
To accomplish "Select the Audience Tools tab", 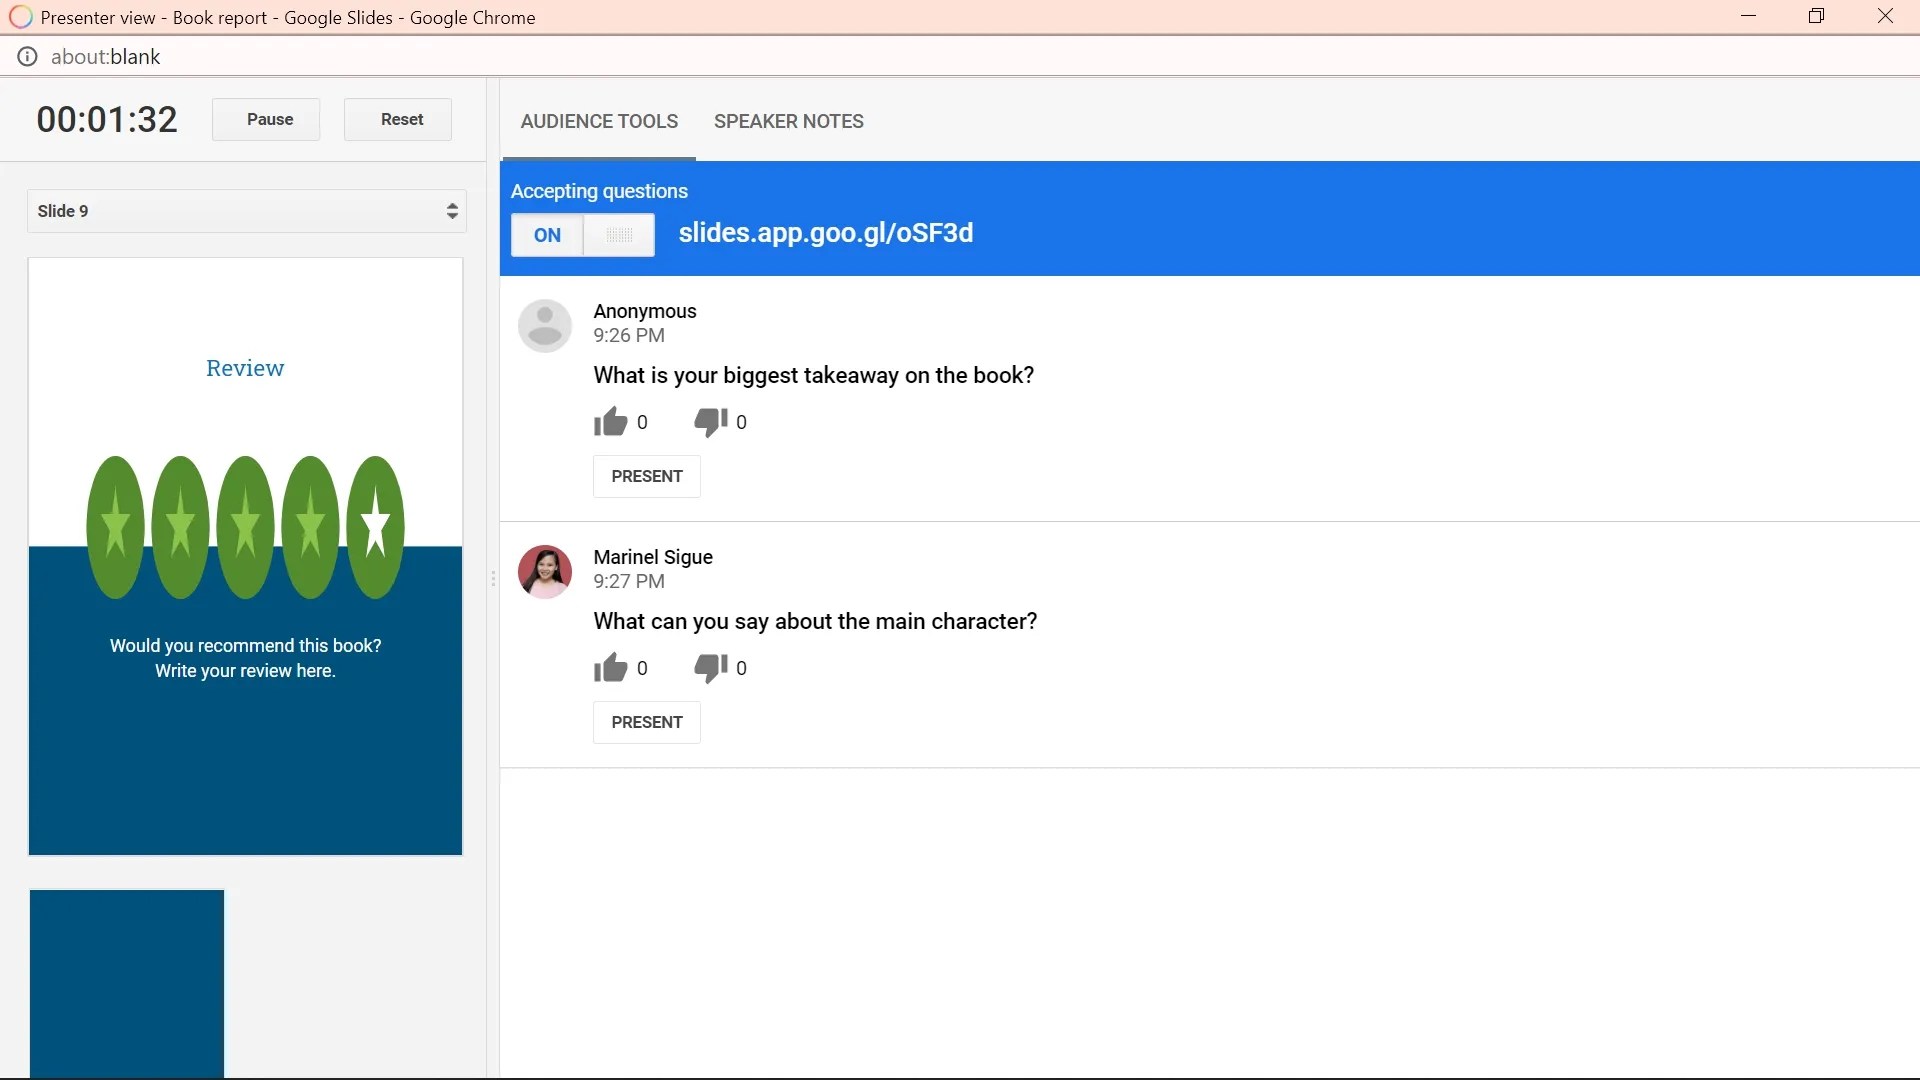I will pyautogui.click(x=598, y=121).
